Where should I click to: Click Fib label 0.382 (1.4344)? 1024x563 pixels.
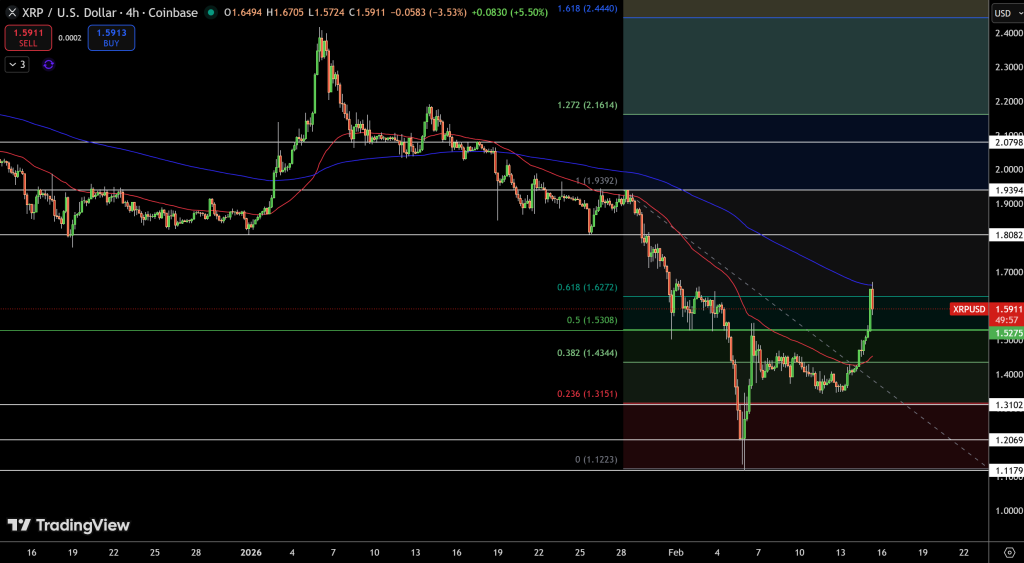point(587,353)
